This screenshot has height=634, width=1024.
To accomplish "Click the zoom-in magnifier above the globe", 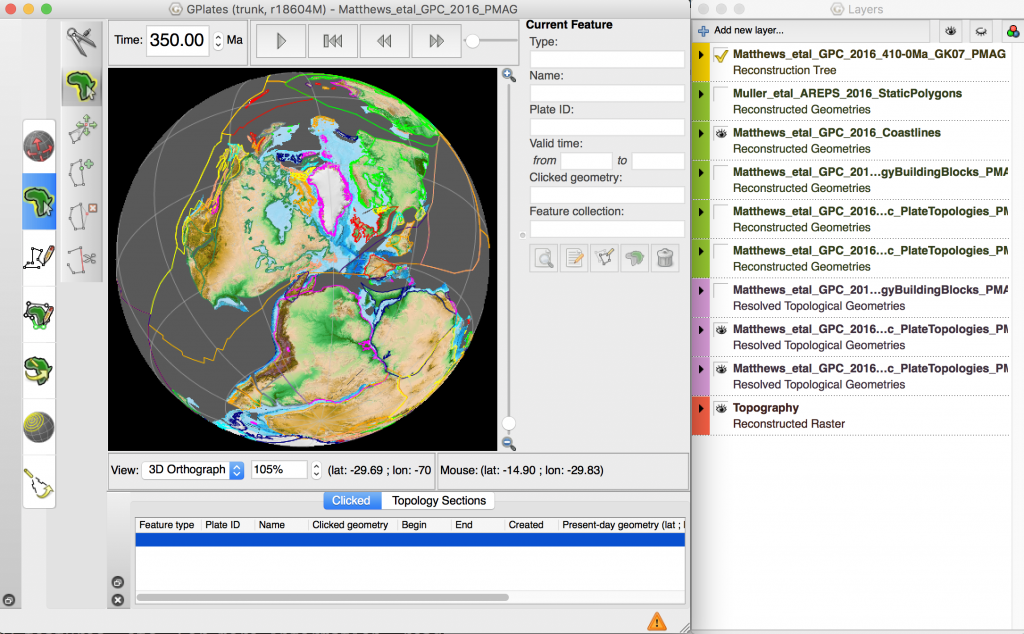I will [509, 75].
